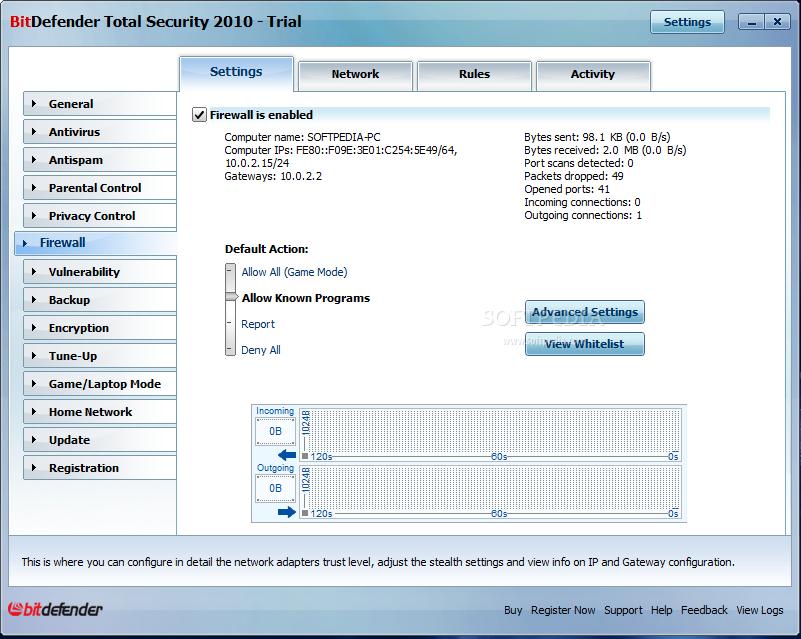Screen dimensions: 801x639
Task: Select Deny All default action
Action: [x=260, y=350]
